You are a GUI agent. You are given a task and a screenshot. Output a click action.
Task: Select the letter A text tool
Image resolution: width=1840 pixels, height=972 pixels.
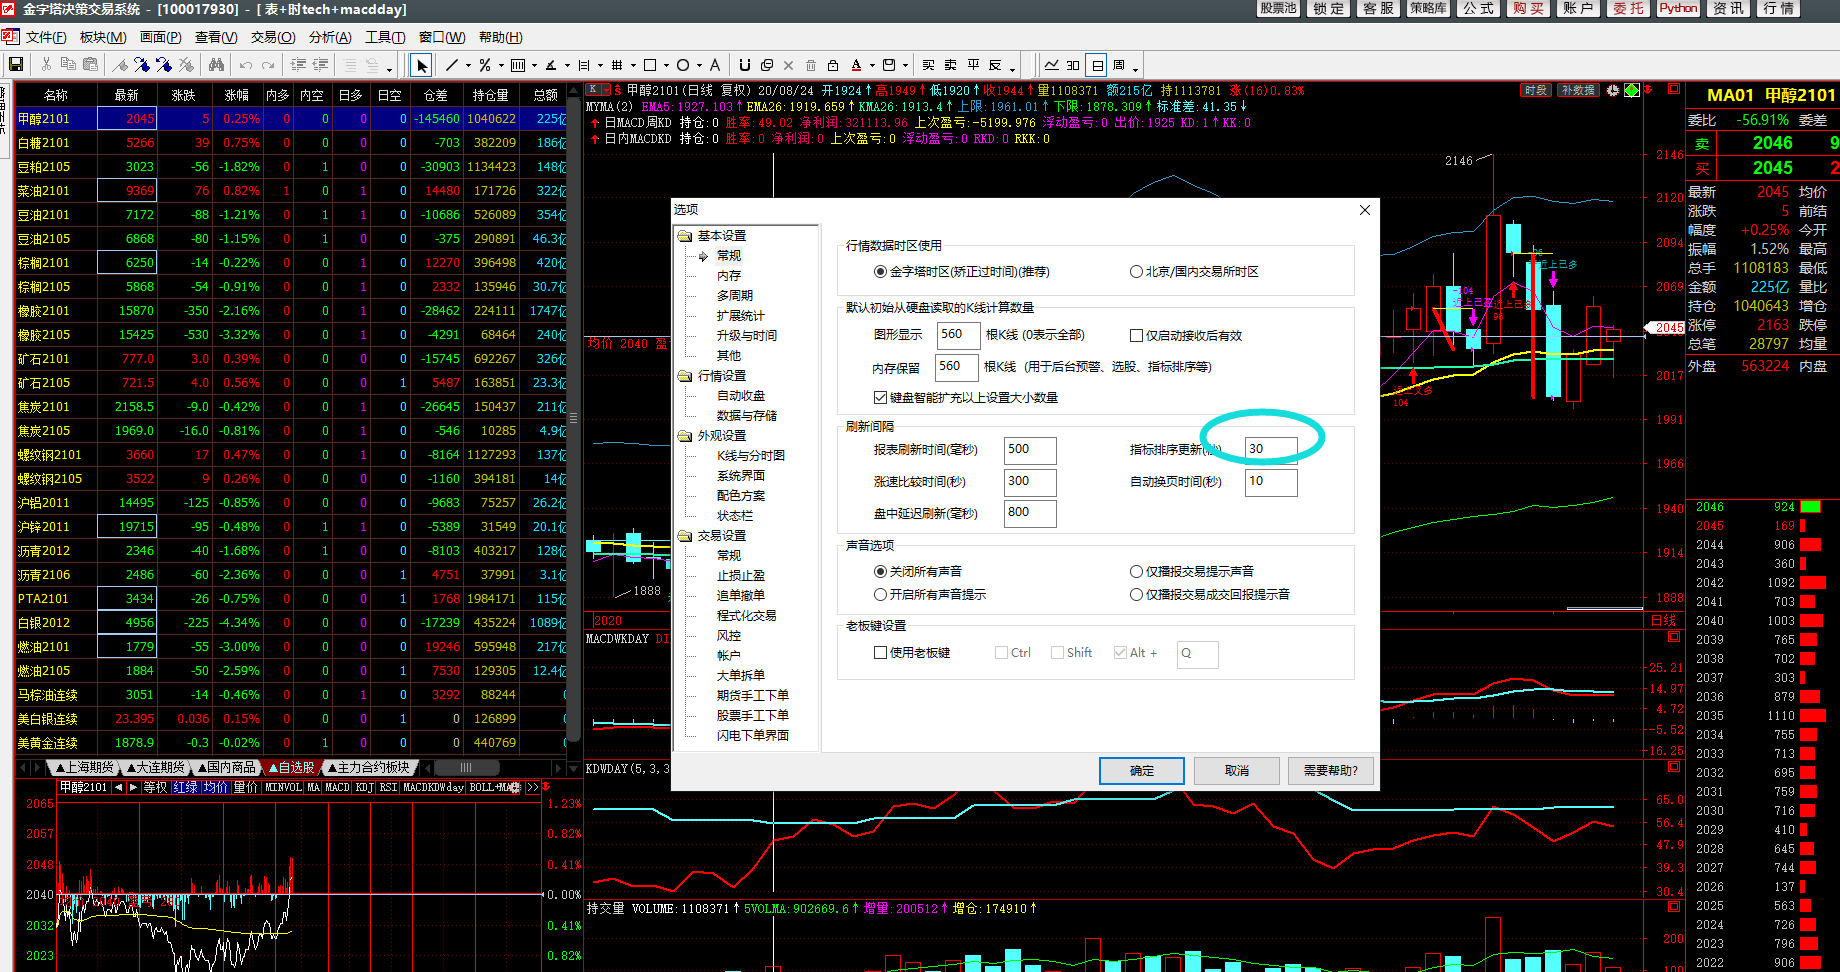[x=714, y=65]
